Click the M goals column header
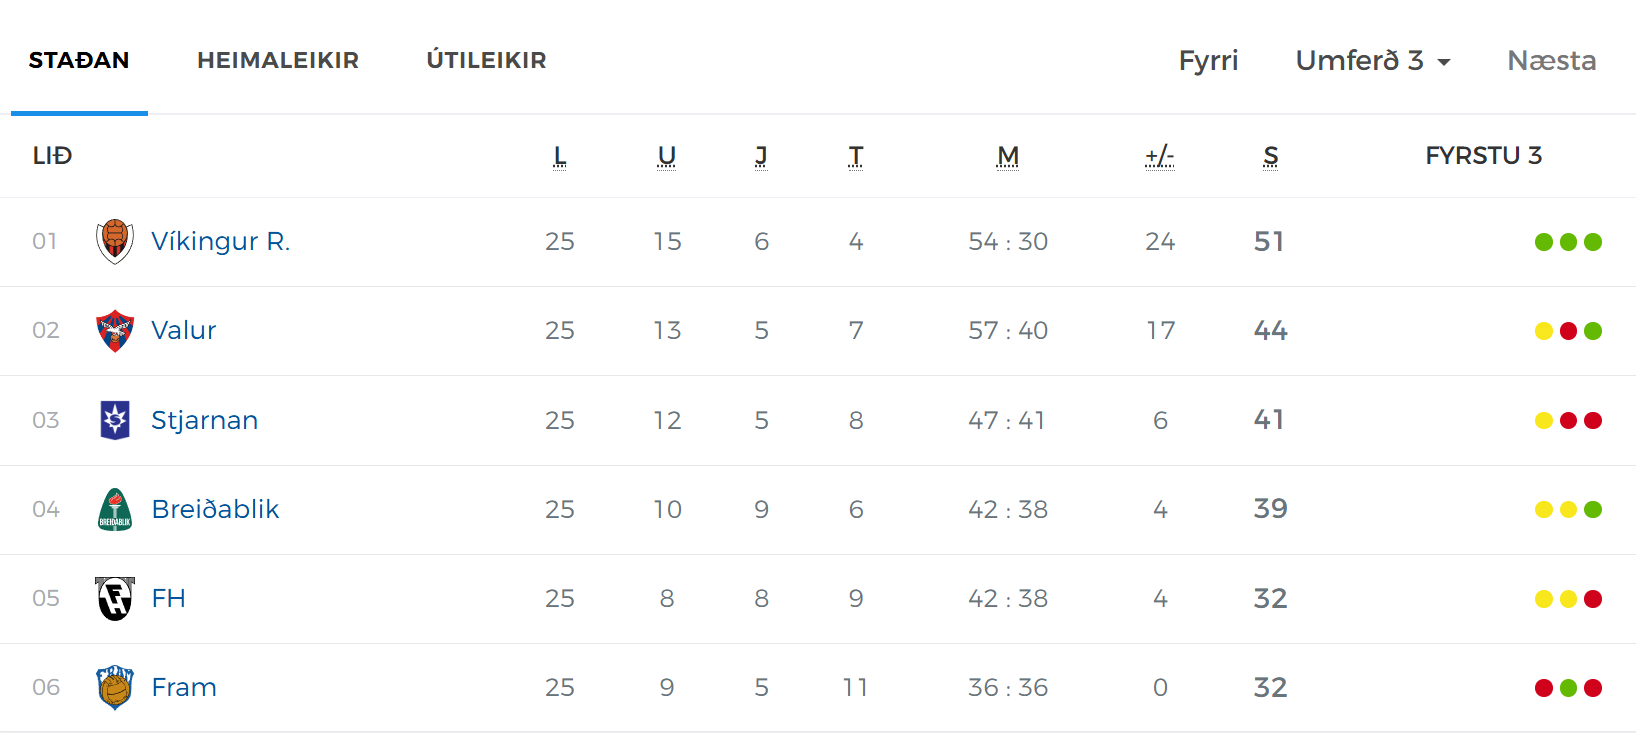The width and height of the screenshot is (1636, 733). point(1008,156)
